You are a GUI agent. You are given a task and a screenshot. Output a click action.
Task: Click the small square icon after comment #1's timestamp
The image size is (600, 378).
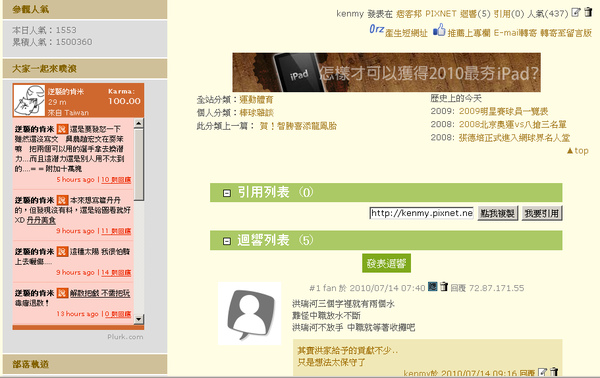pos(432,286)
